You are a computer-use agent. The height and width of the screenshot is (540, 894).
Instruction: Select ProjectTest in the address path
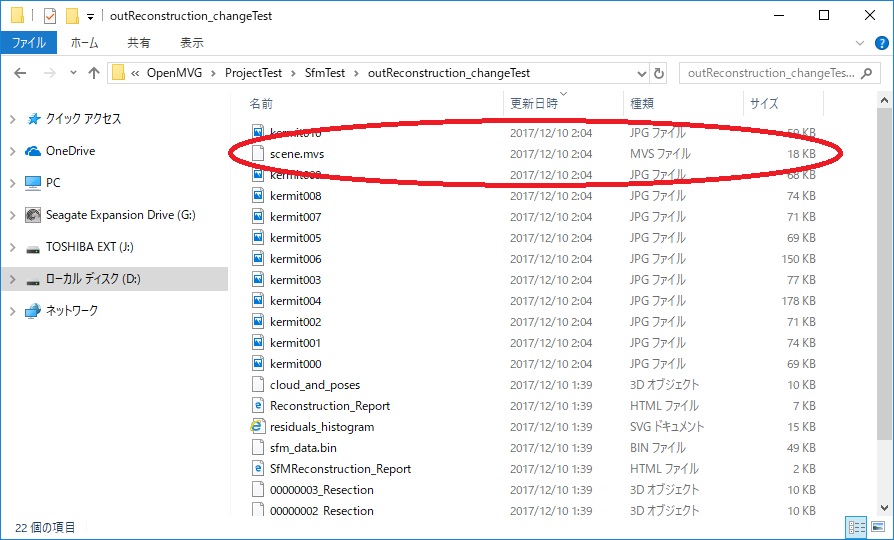point(253,73)
